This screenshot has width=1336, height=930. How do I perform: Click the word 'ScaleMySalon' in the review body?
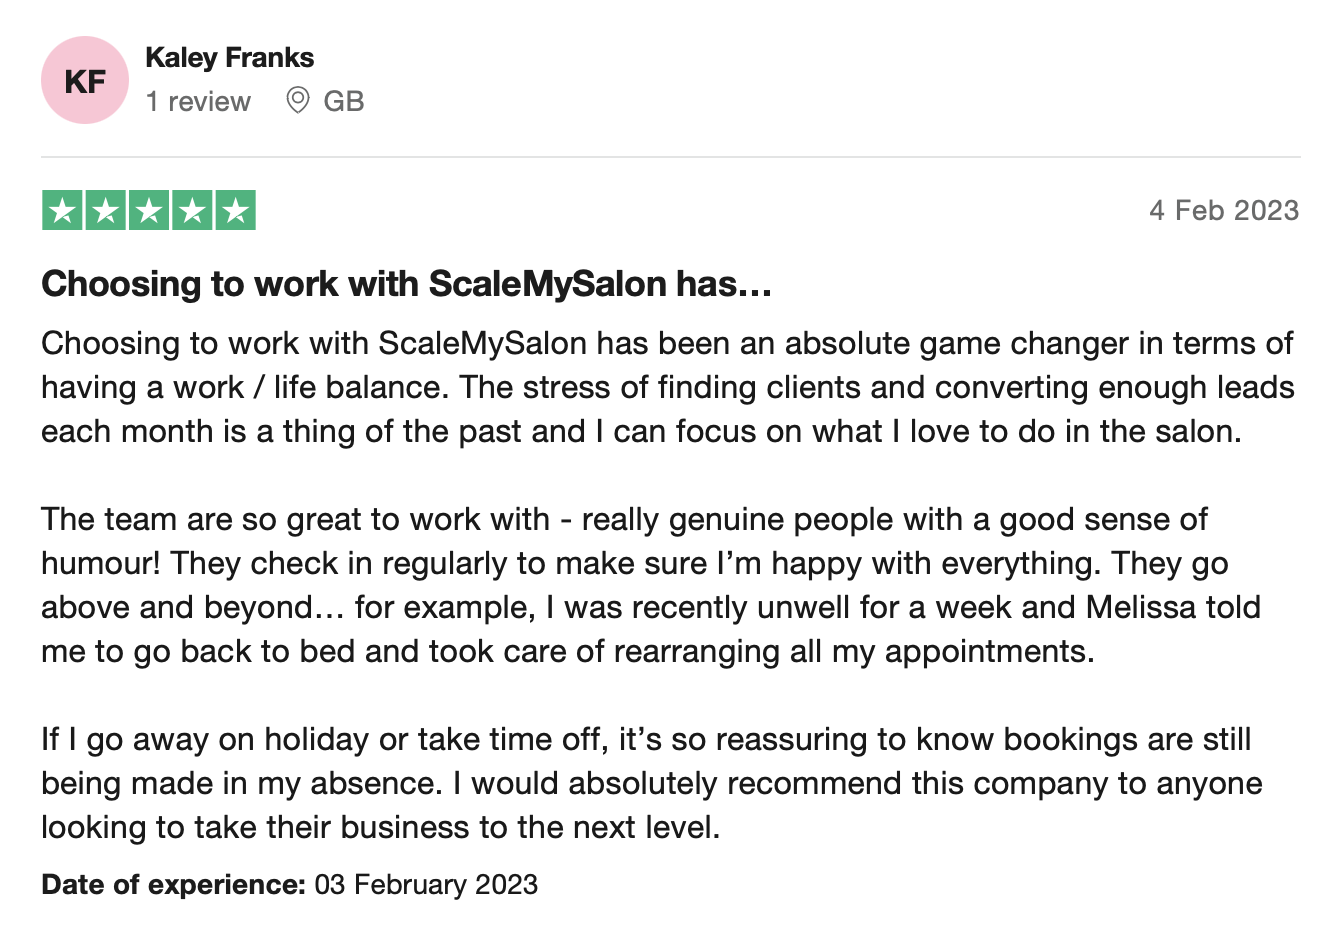(482, 344)
